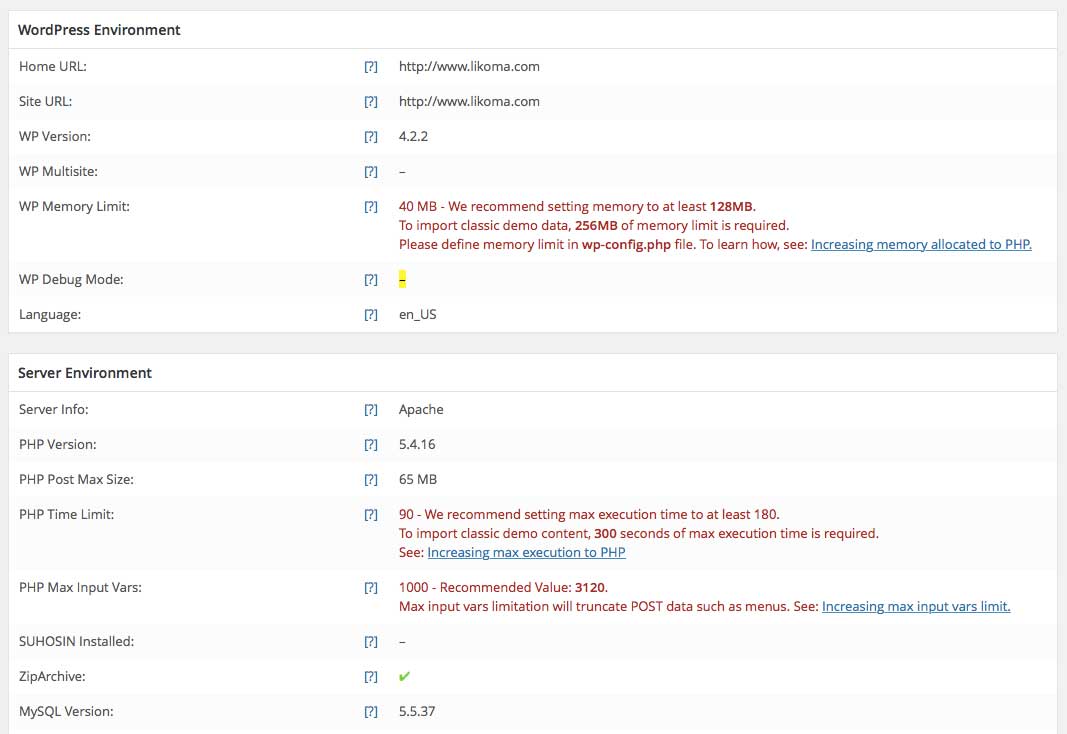Click the help icon beside Server Info
The image size is (1067, 734).
point(370,410)
